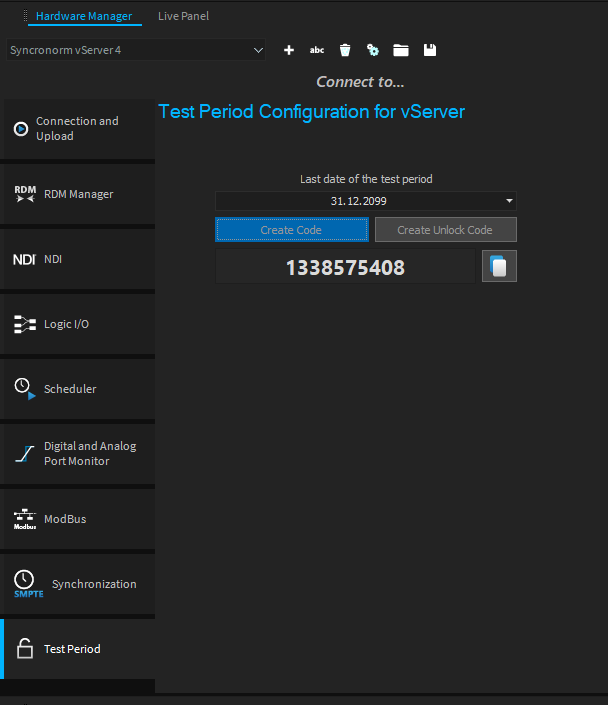This screenshot has width=608, height=705.
Task: Click the generated code field 1338575408
Action: (345, 267)
